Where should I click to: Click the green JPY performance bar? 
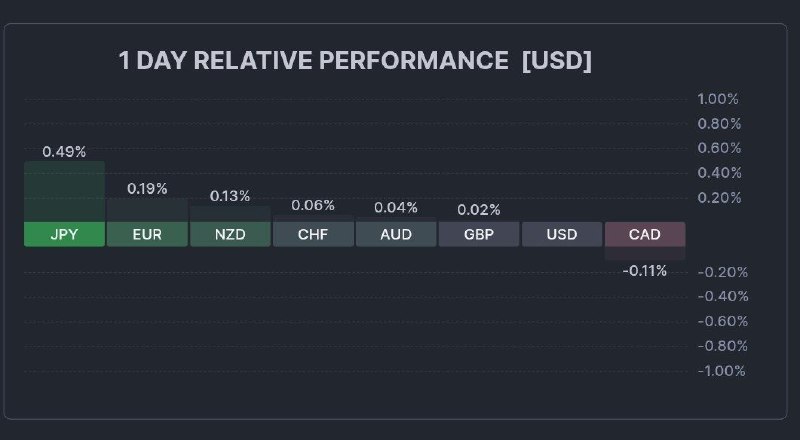[x=64, y=192]
